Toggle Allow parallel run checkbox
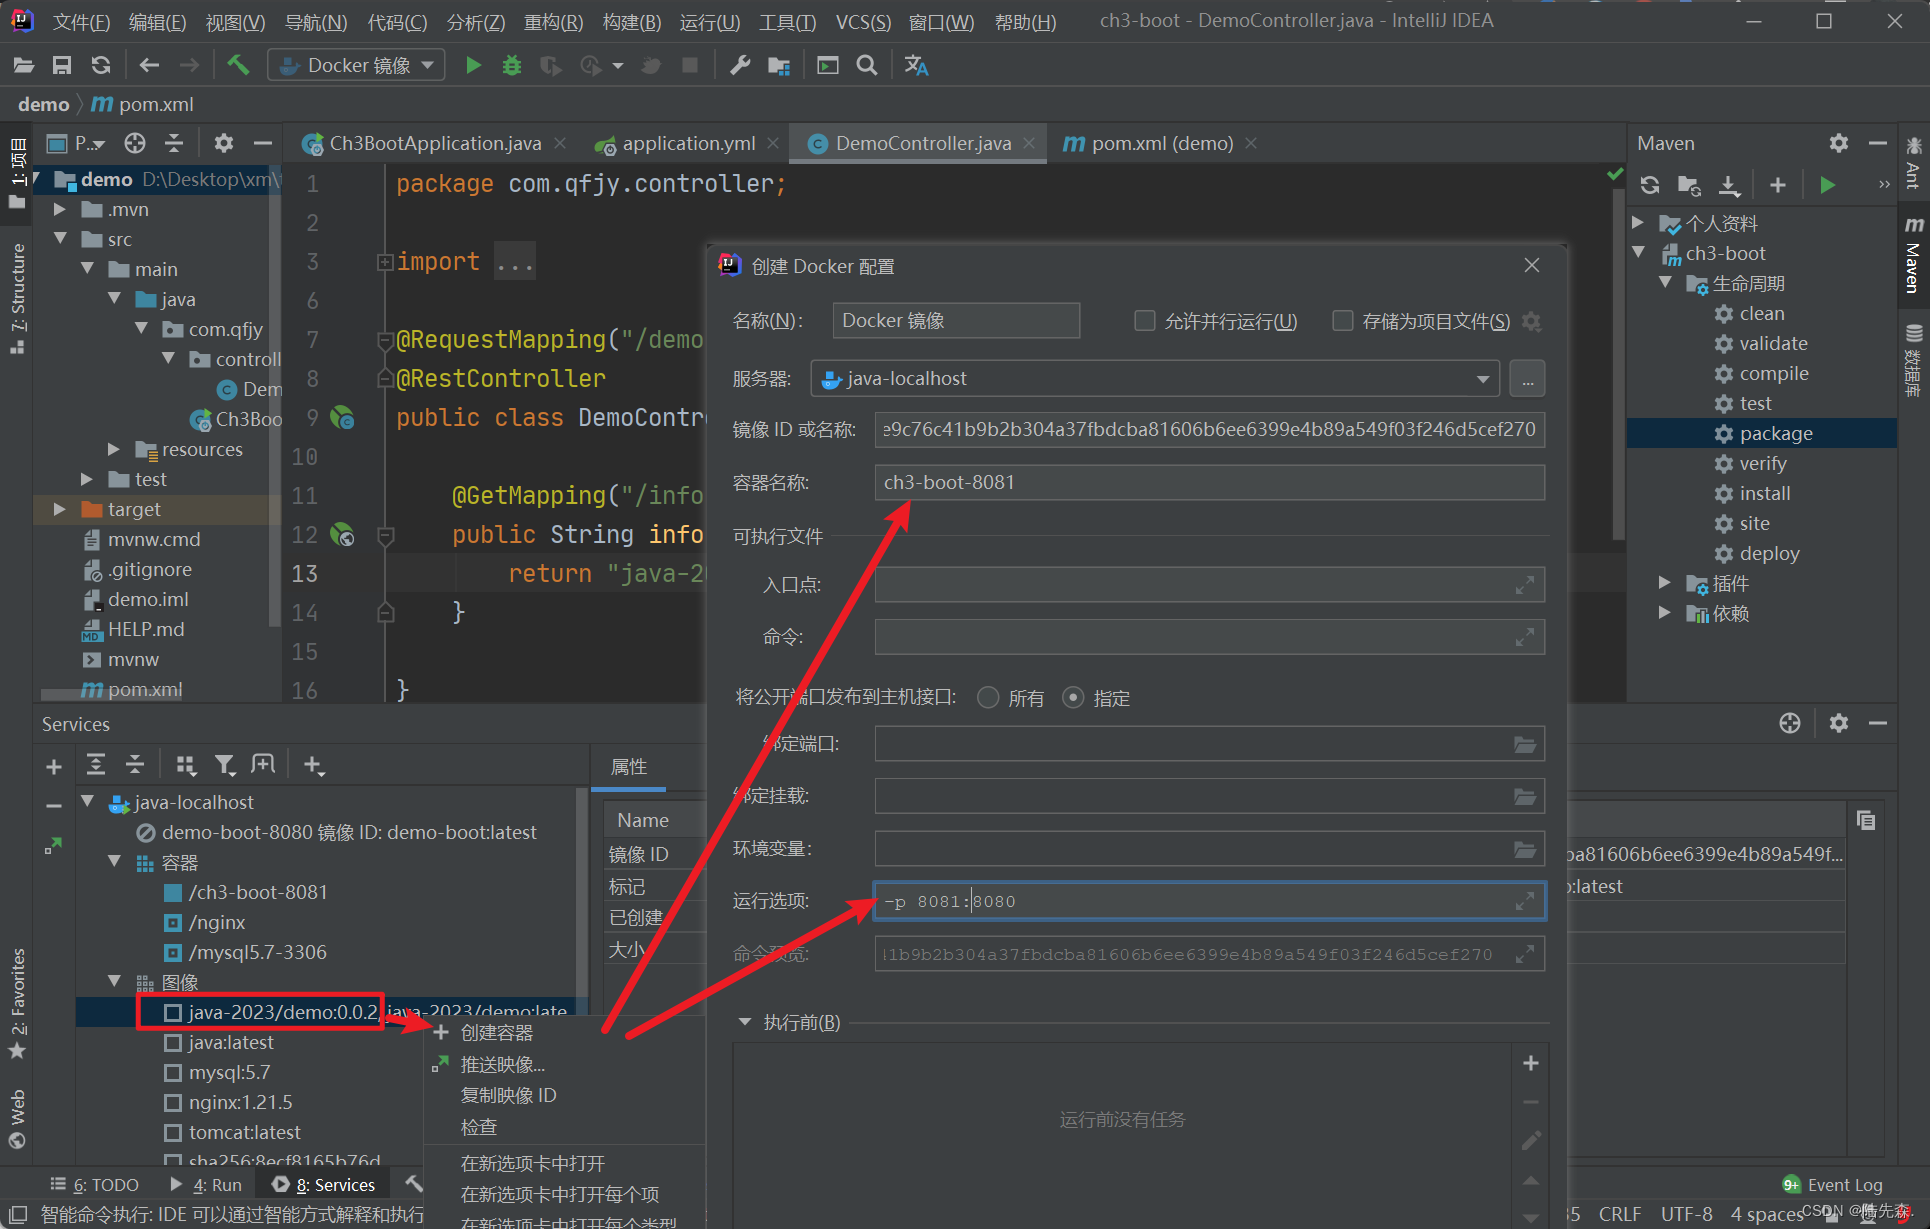This screenshot has height=1229, width=1930. (1144, 321)
